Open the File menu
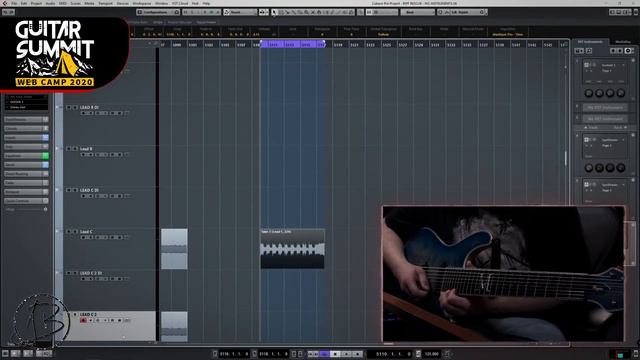 (14, 3)
